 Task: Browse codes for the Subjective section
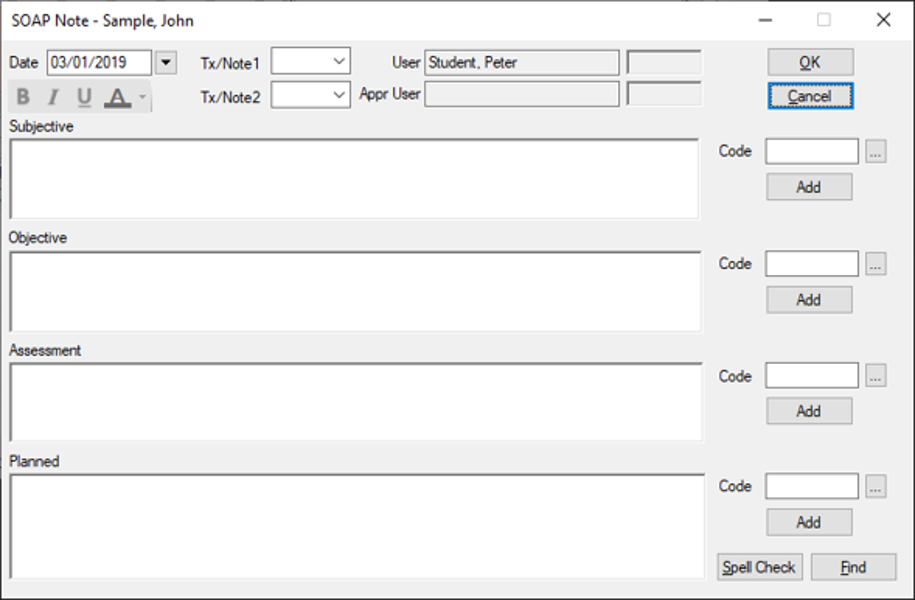point(876,152)
